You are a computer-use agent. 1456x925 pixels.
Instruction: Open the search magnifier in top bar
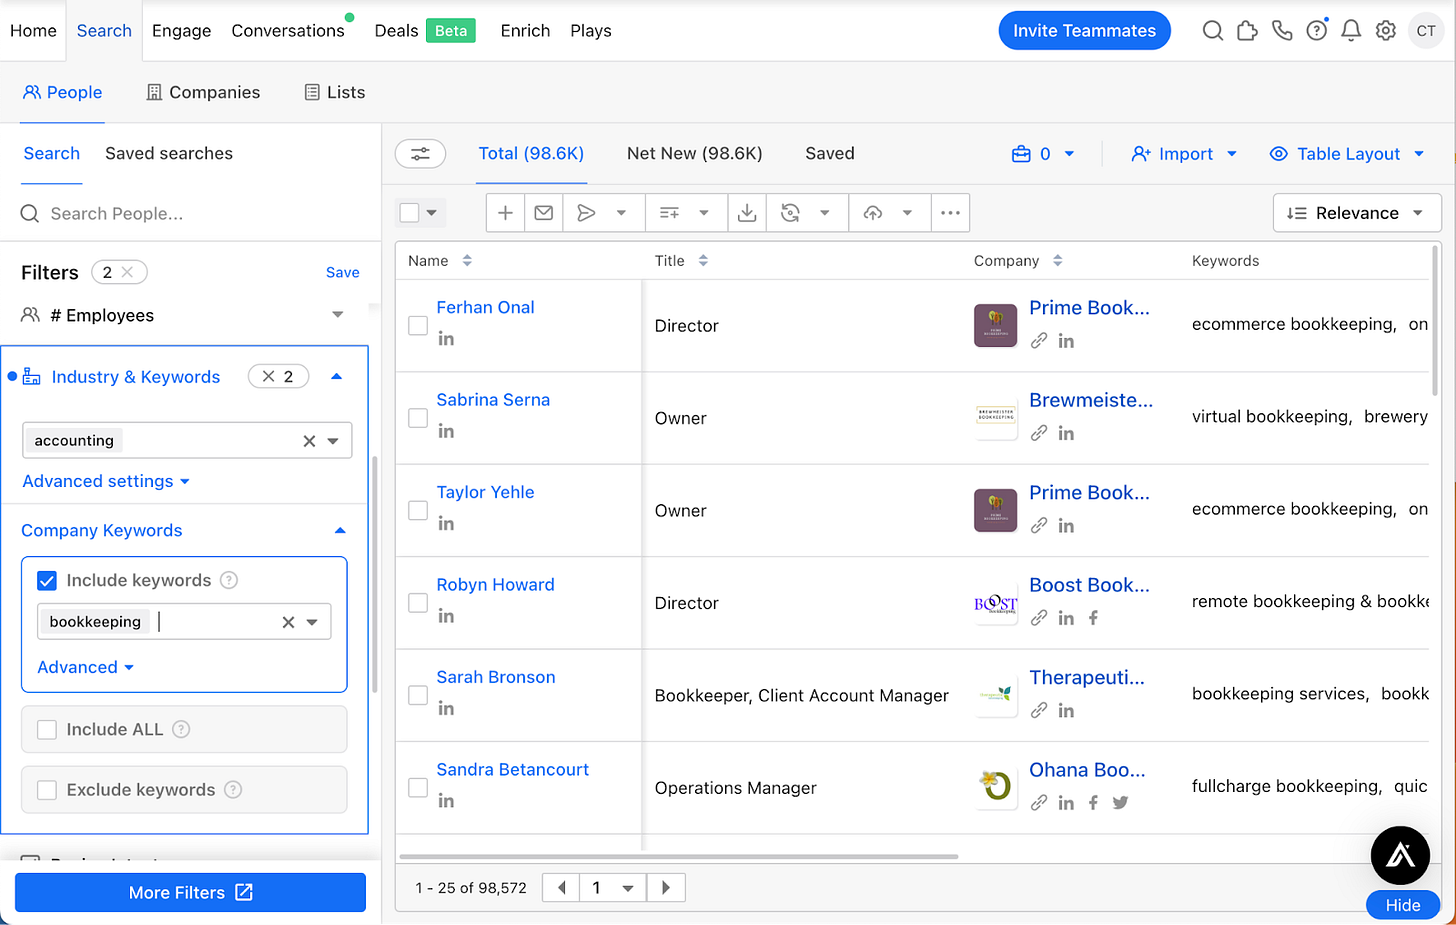1212,31
